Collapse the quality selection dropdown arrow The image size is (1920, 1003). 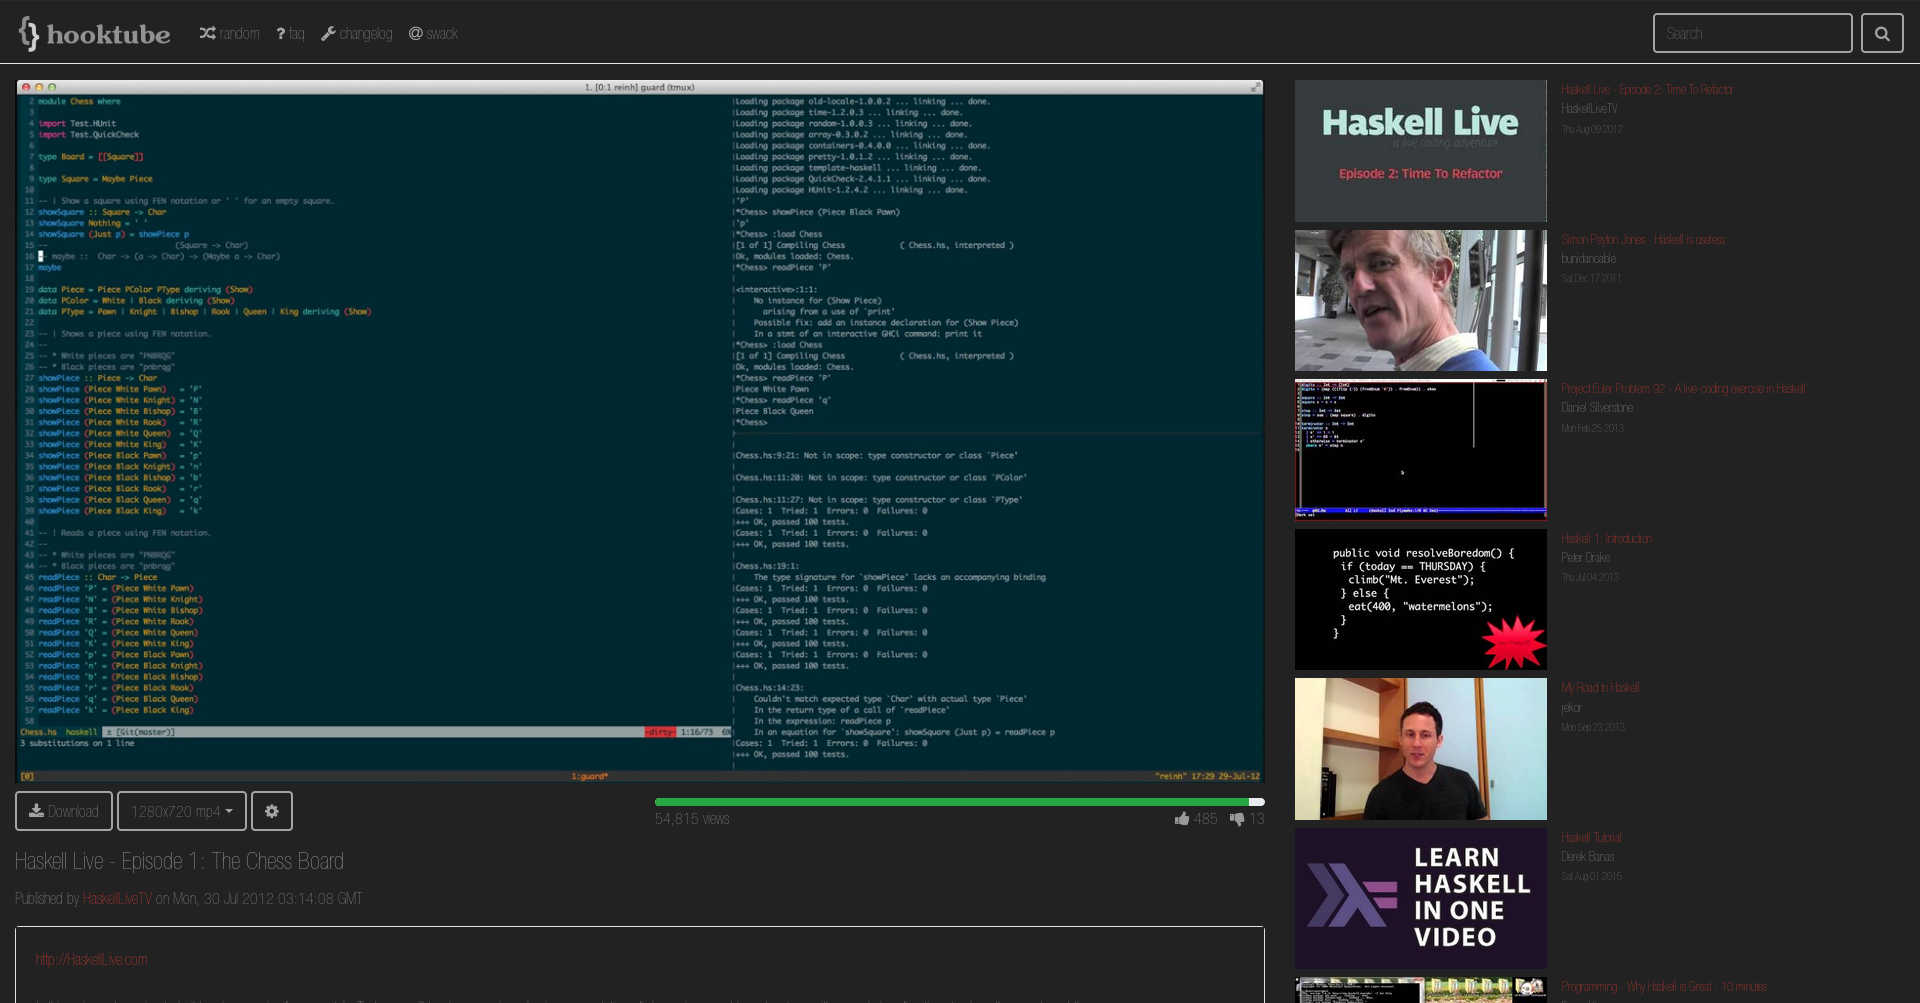pos(231,810)
